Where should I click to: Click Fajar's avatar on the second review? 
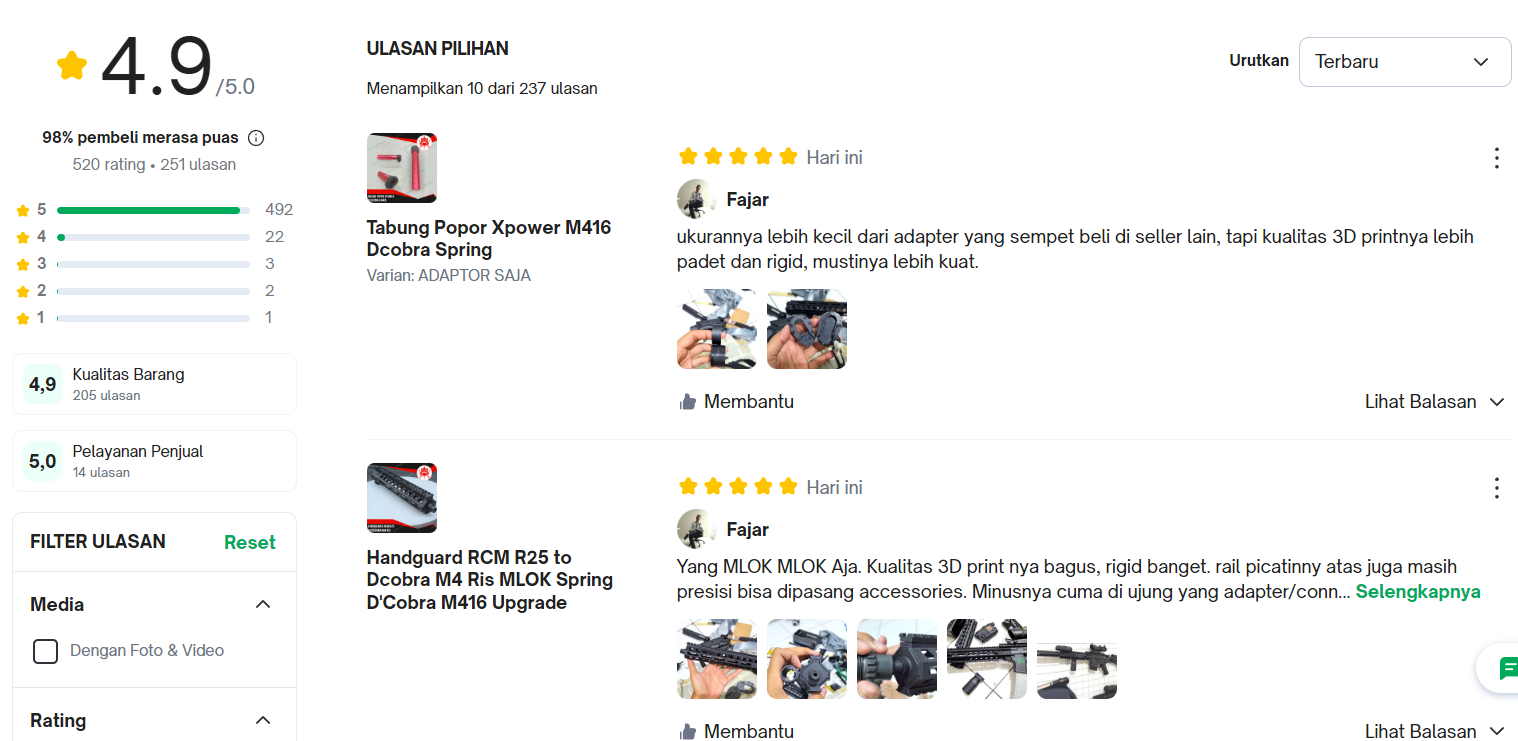click(x=696, y=529)
